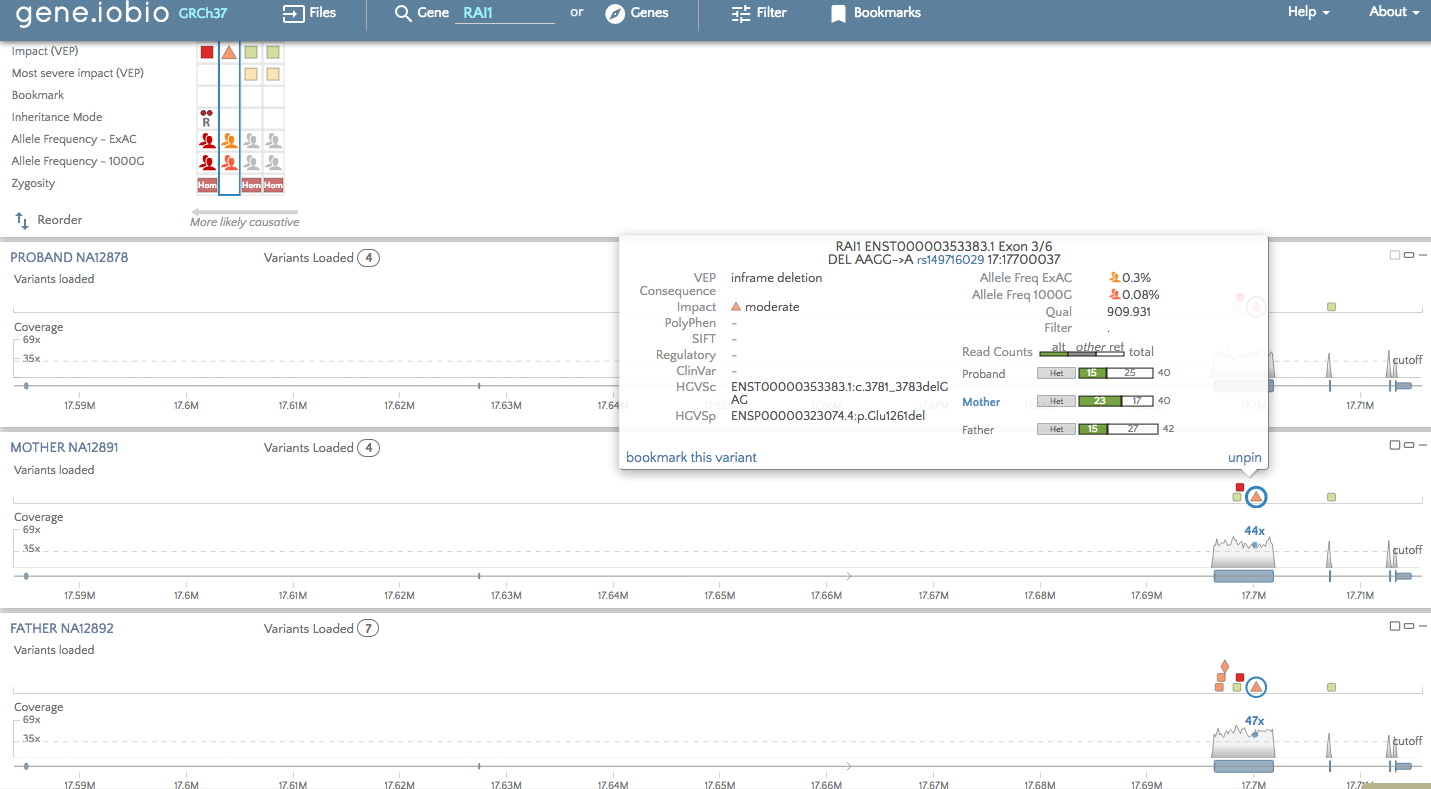The image size is (1431, 789).
Task: Click the inheritance mode recessive icon
Action: point(206,118)
